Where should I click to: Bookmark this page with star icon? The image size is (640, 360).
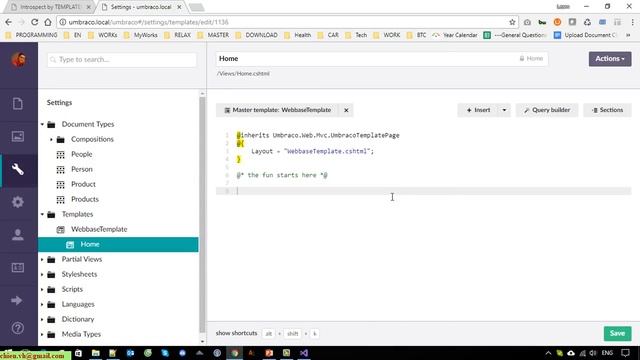click(512, 22)
